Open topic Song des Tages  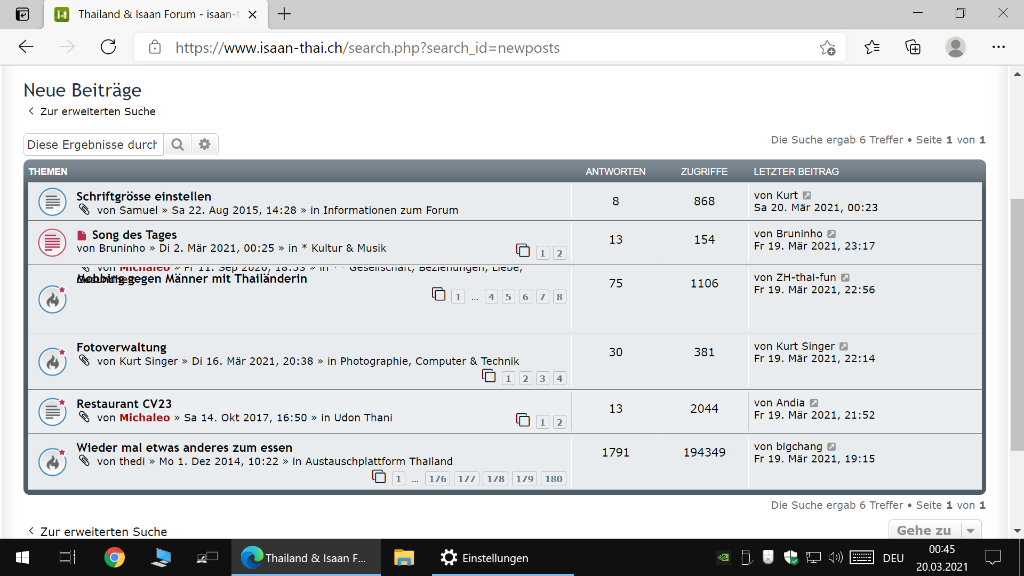[x=135, y=235]
